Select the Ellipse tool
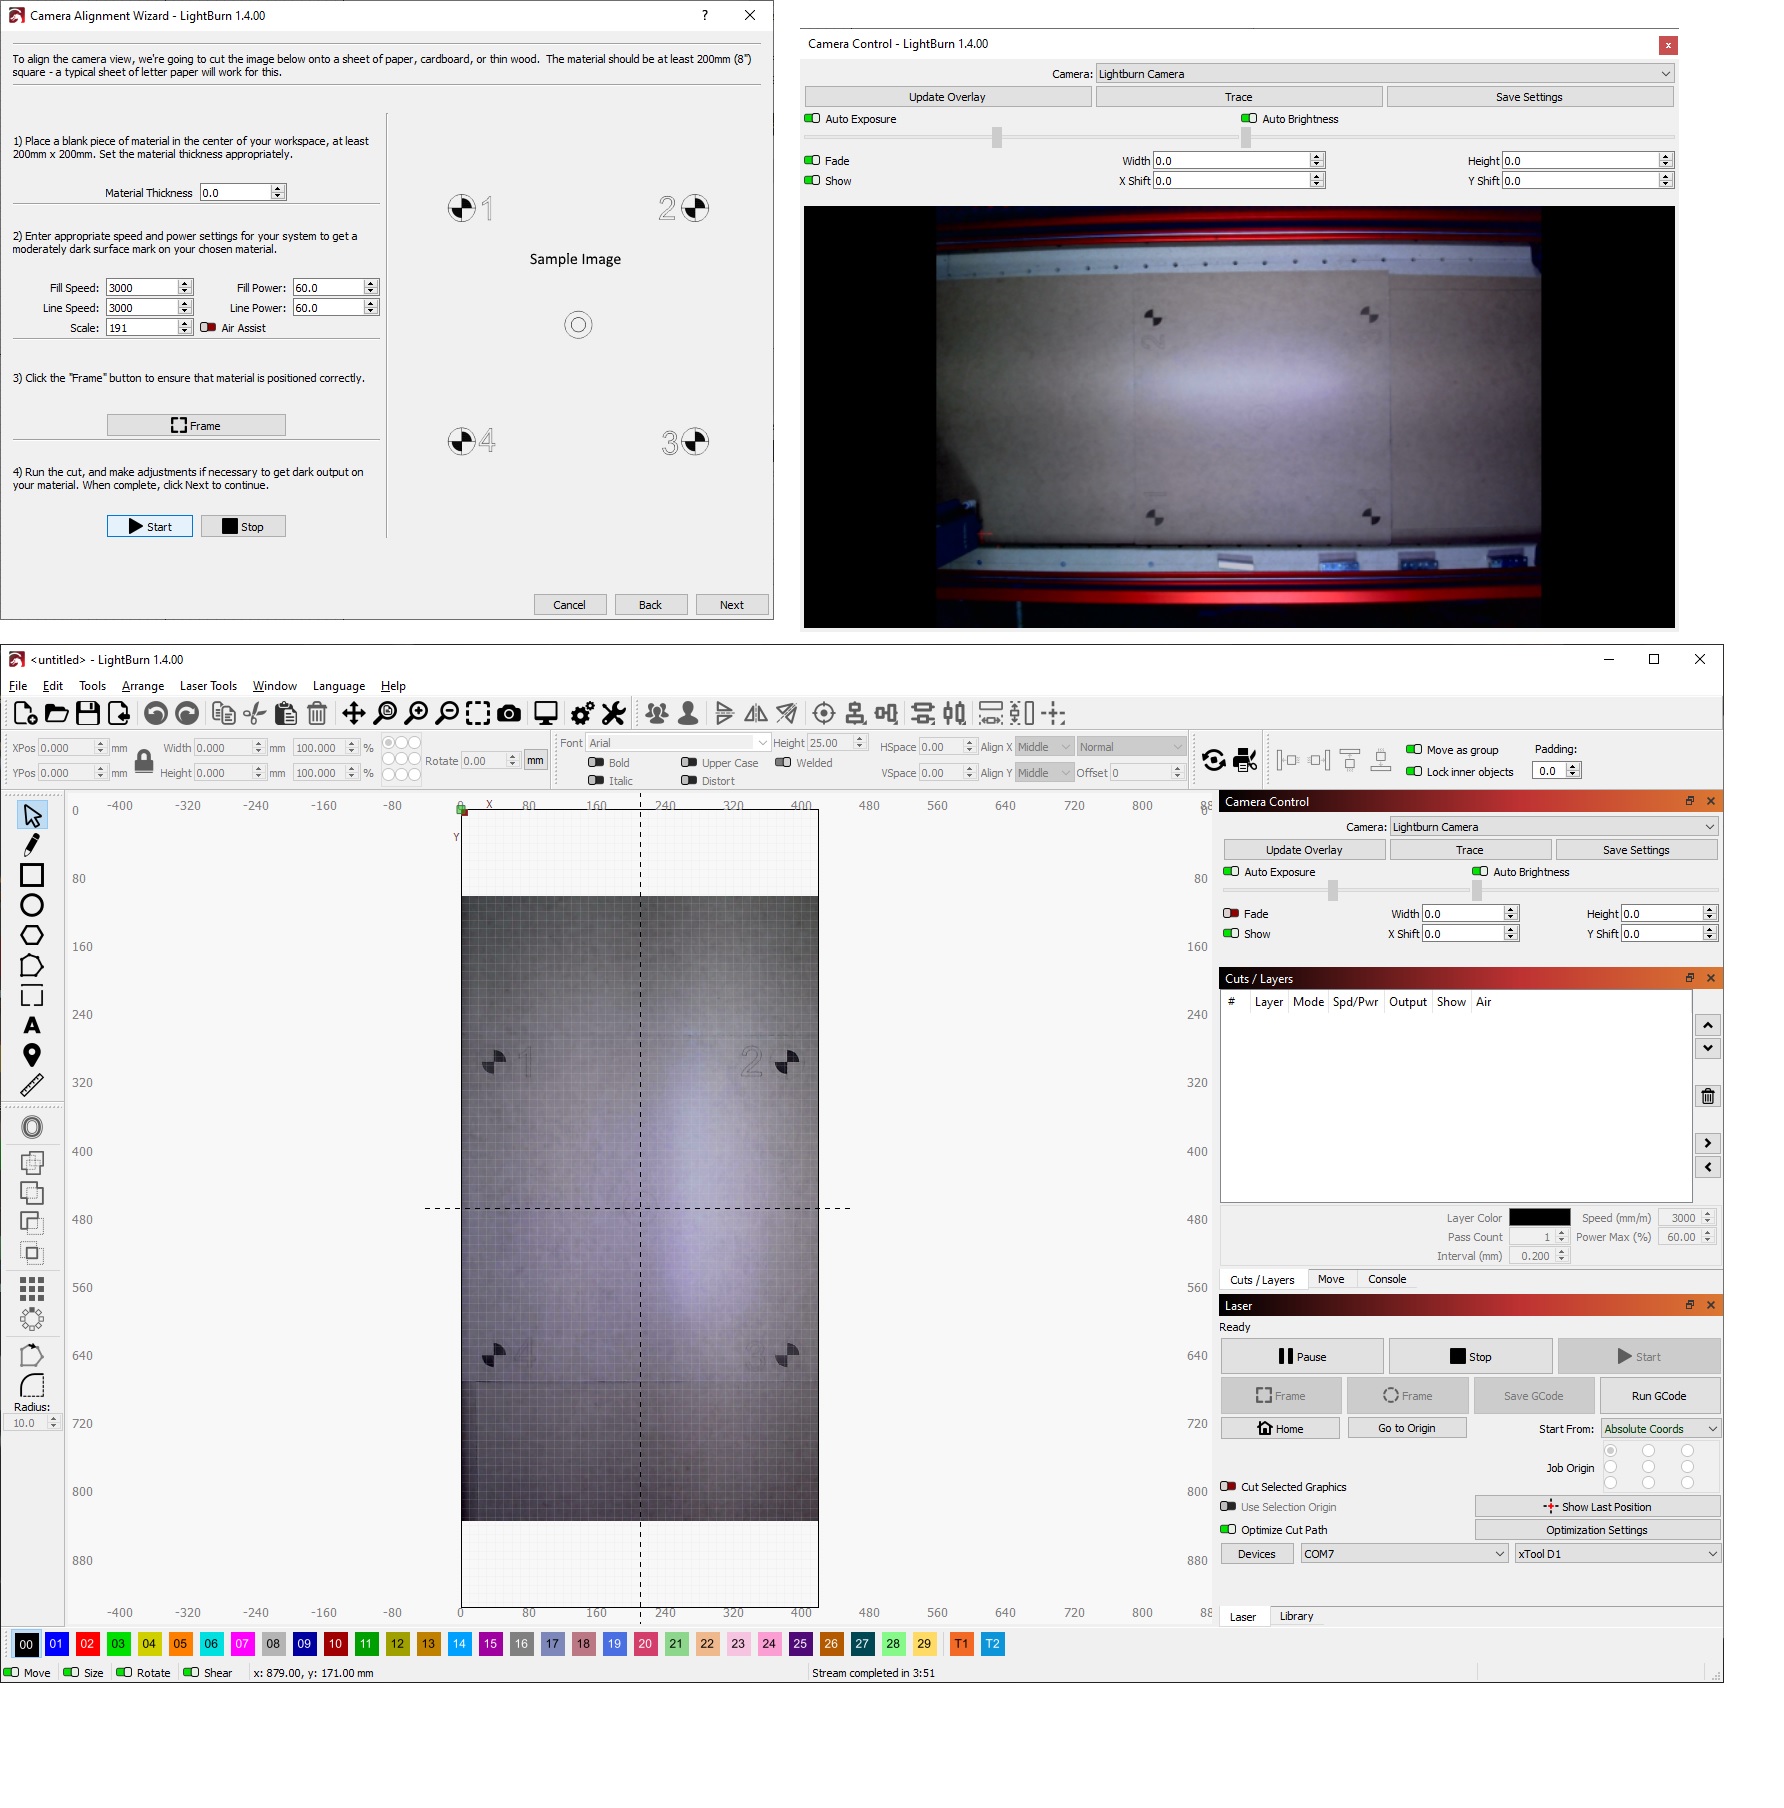1784x1808 pixels. [x=32, y=905]
